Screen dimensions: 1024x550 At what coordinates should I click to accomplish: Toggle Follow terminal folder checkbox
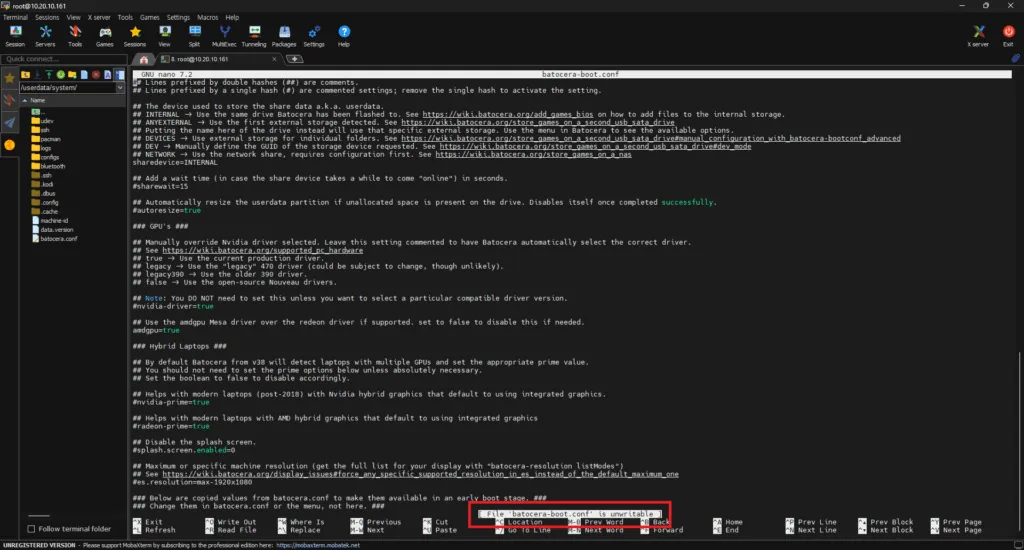(x=31, y=528)
